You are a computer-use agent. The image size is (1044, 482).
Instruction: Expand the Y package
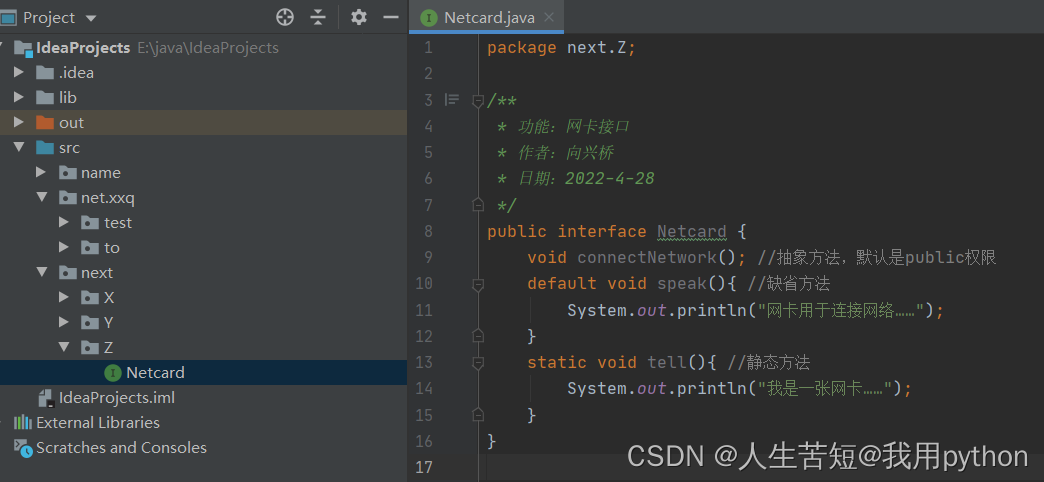click(x=64, y=322)
